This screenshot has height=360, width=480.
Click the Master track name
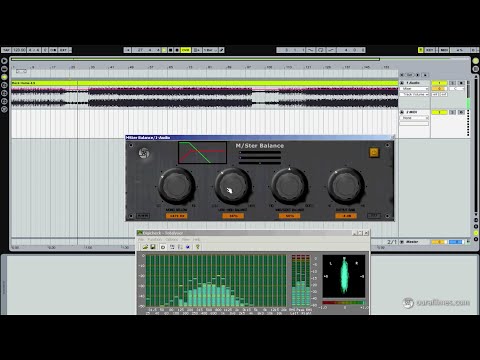tap(412, 242)
